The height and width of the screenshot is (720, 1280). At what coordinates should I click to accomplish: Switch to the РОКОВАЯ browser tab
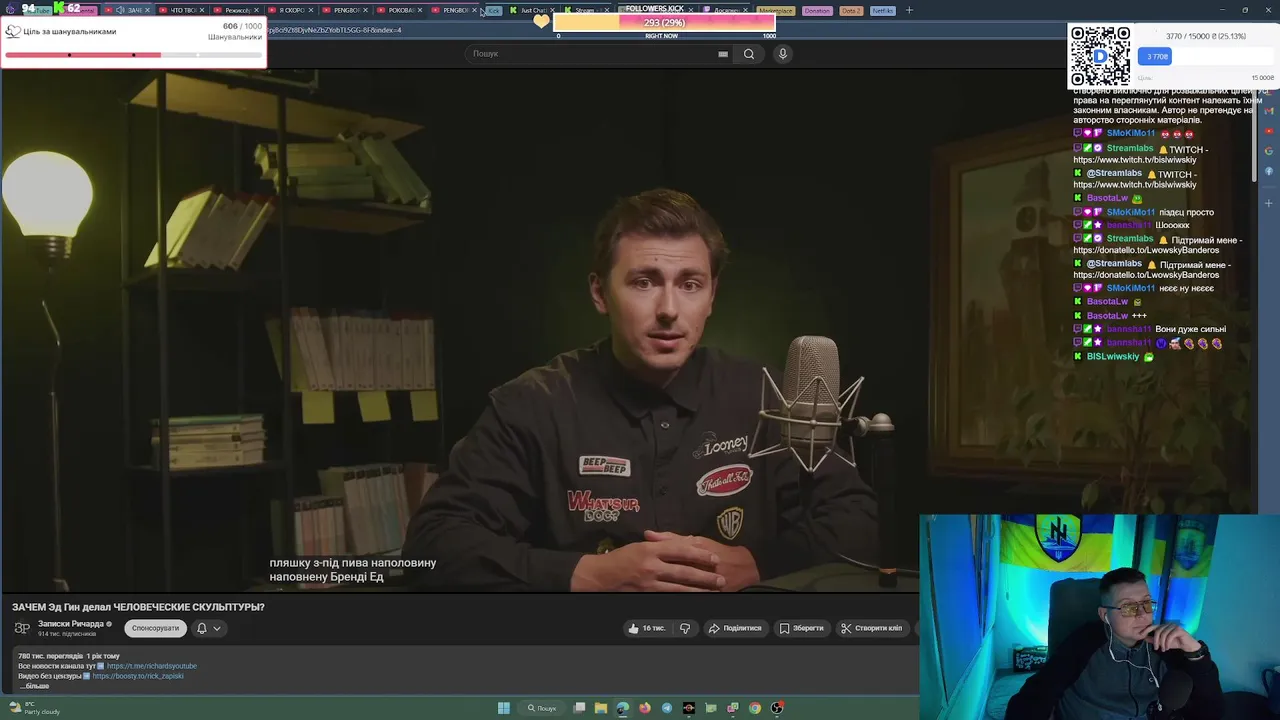pyautogui.click(x=400, y=10)
